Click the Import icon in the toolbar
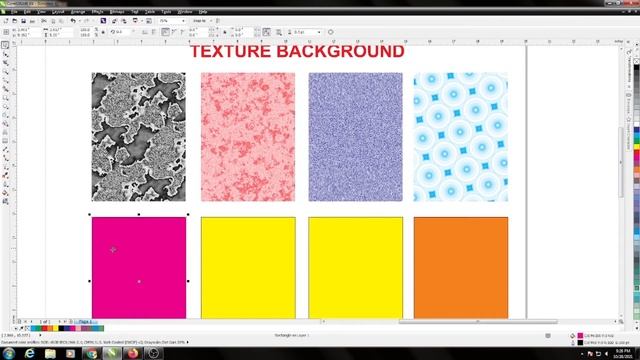The image size is (640, 360). click(x=115, y=21)
